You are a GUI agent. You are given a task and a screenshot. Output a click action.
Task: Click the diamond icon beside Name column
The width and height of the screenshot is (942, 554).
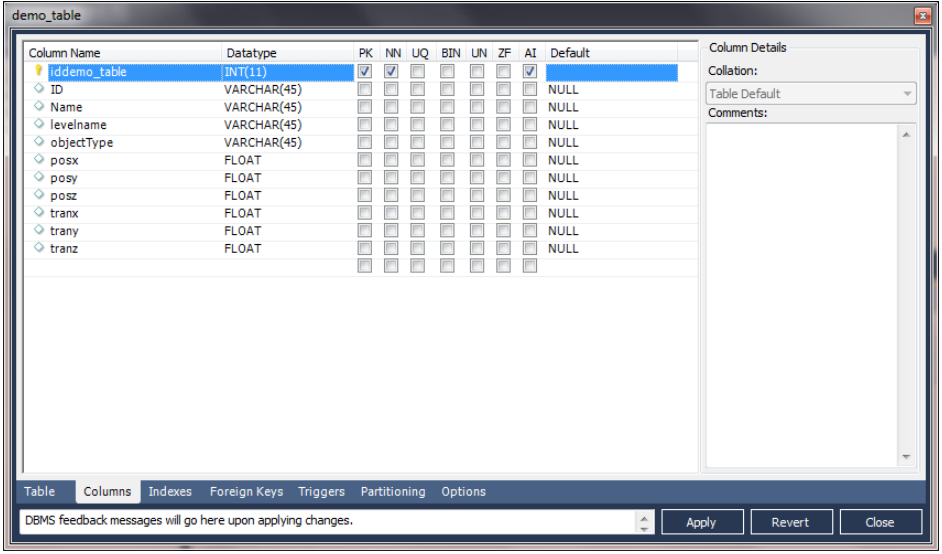tap(39, 106)
